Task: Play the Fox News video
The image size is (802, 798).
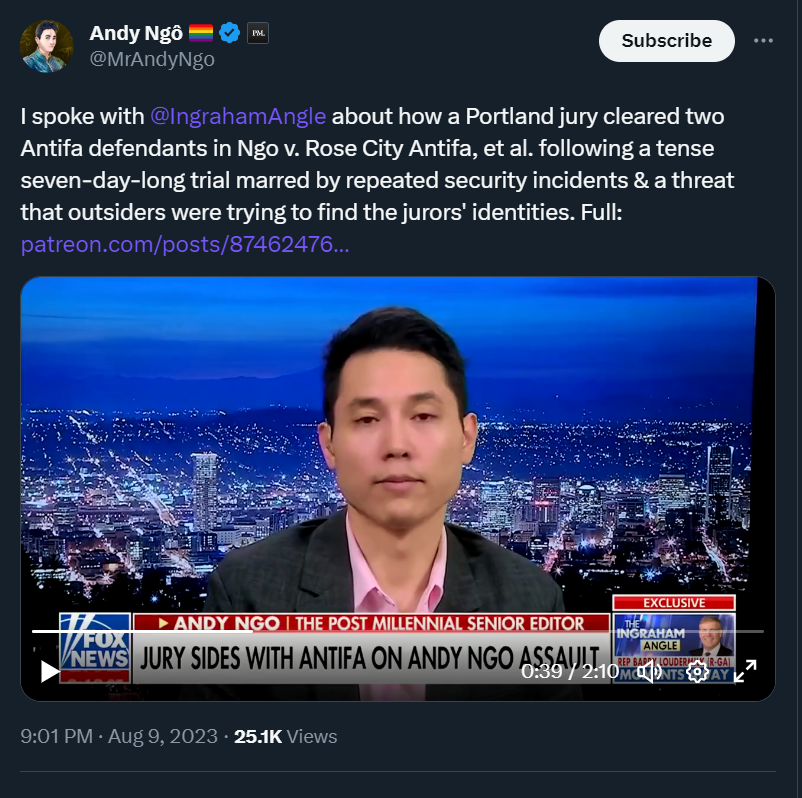Action: pos(50,671)
